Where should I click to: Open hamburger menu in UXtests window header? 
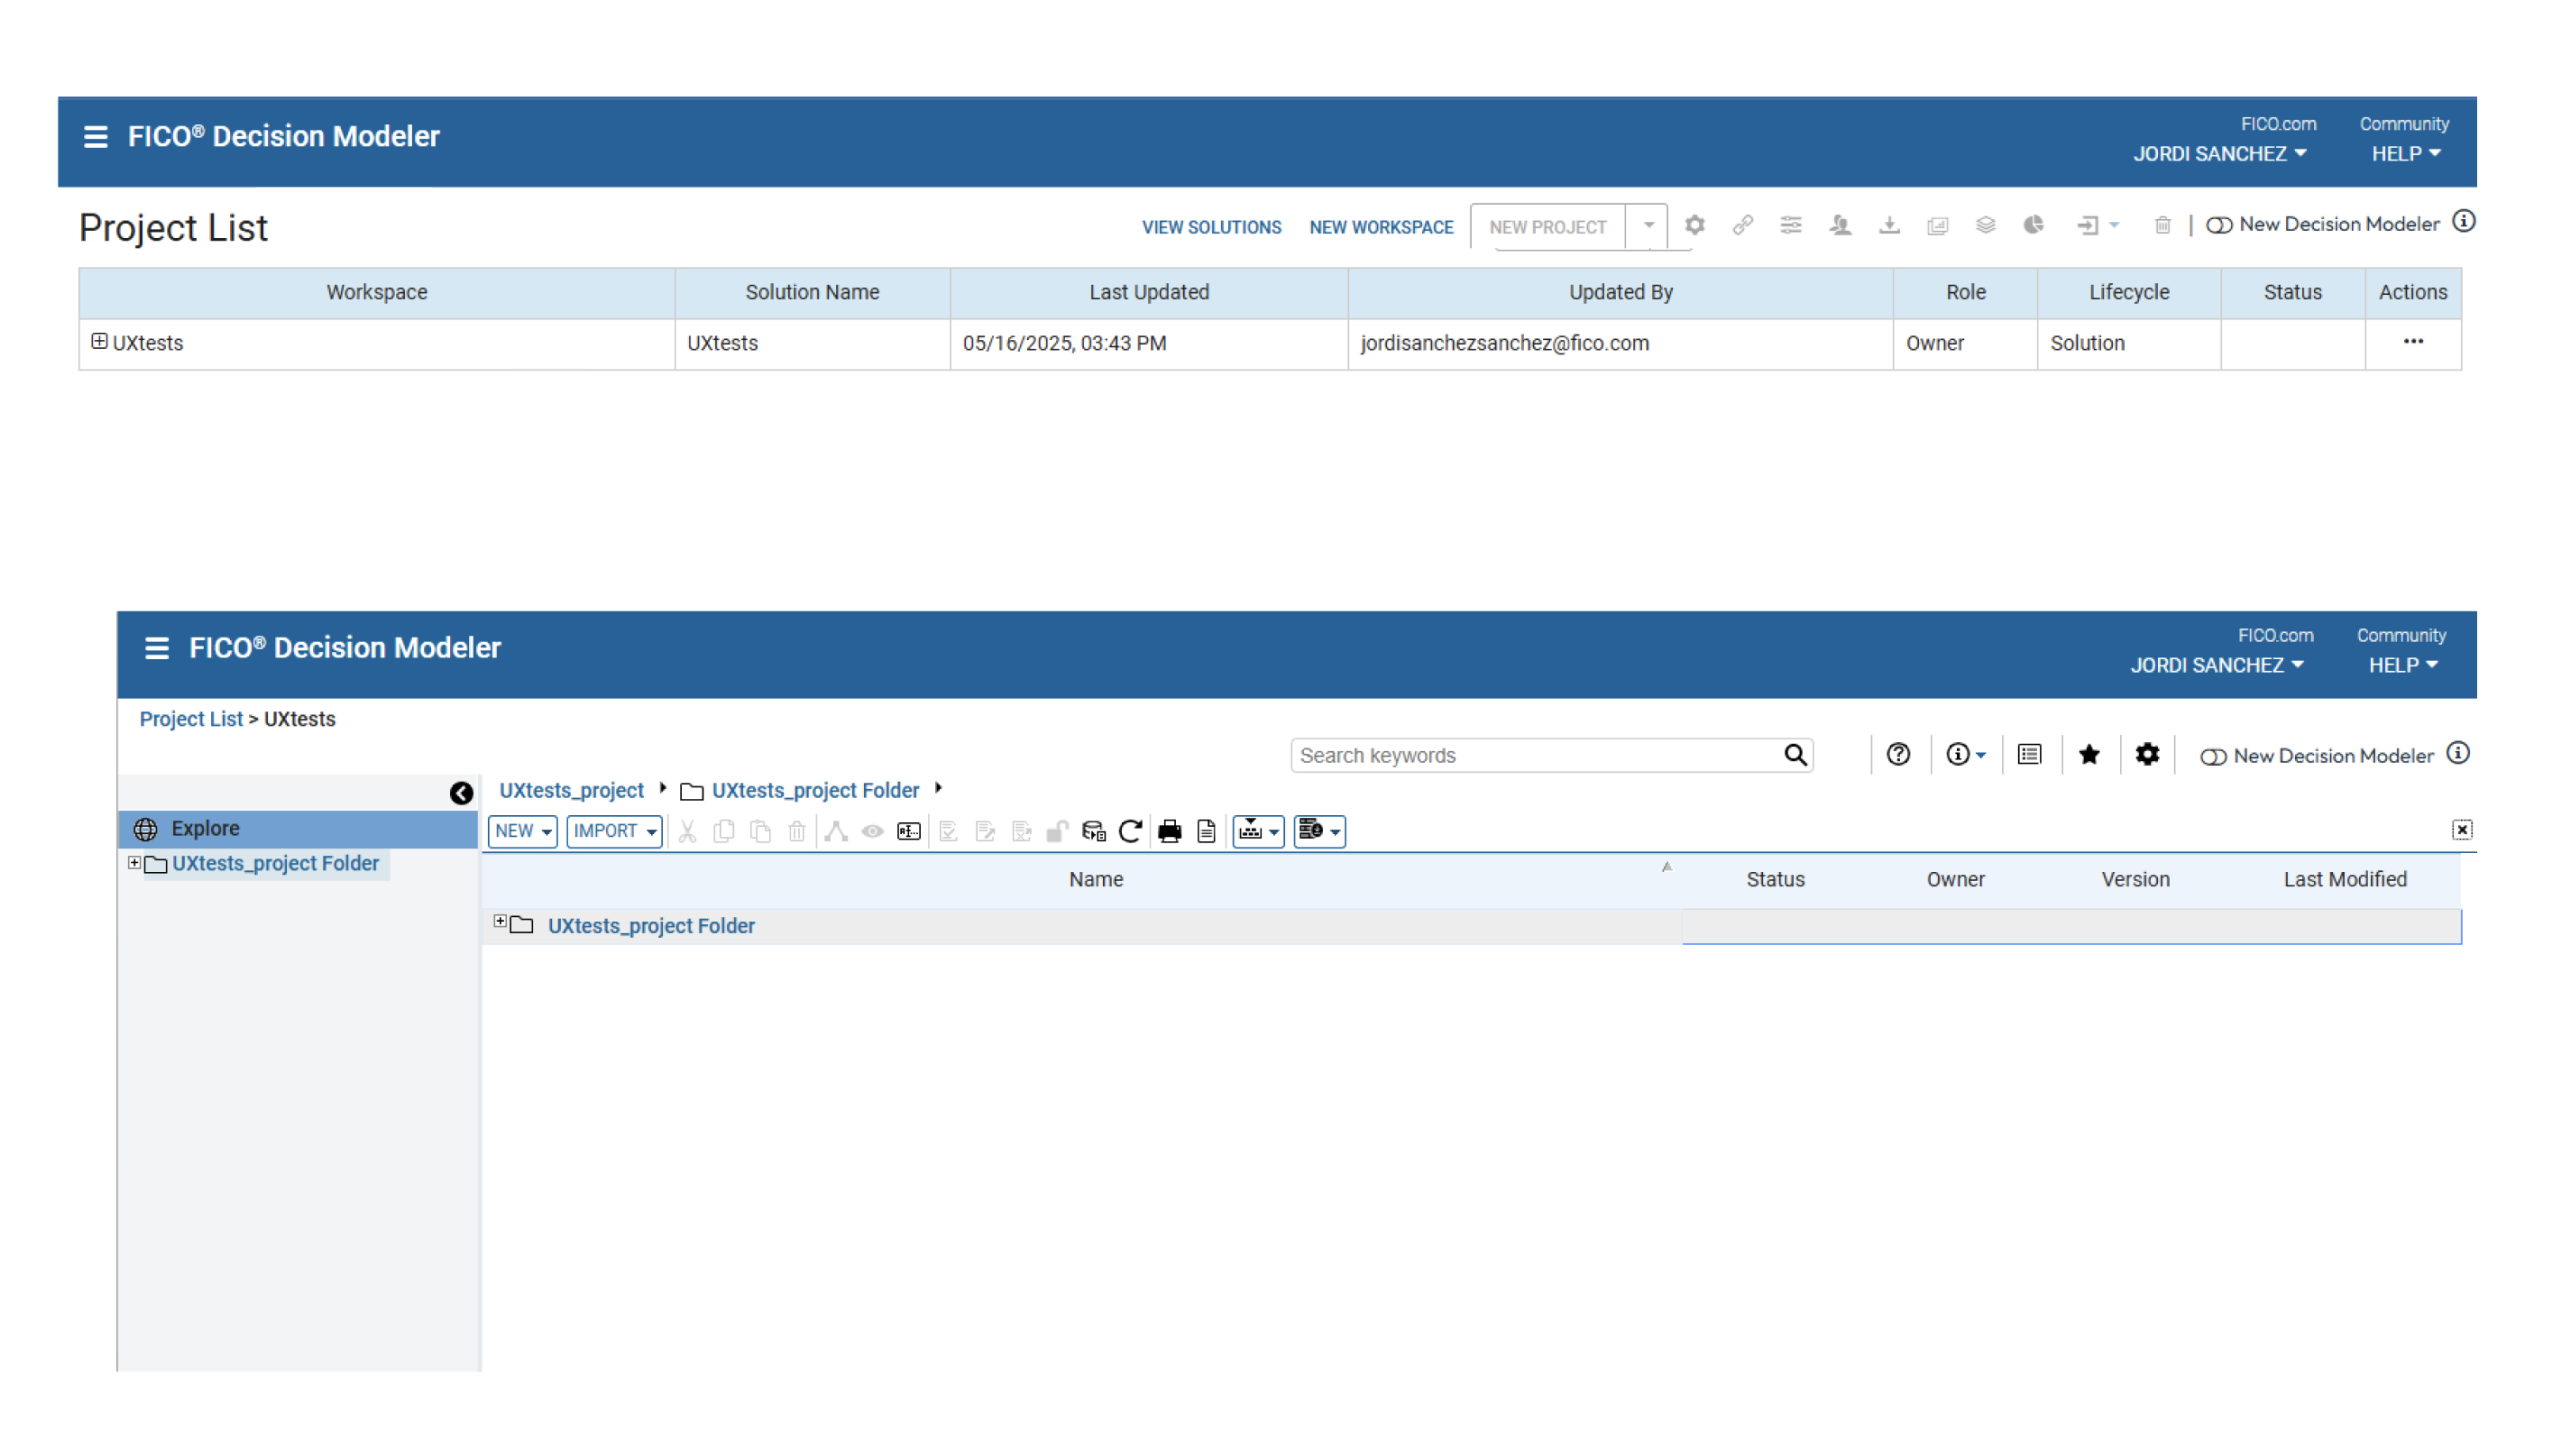point(157,648)
